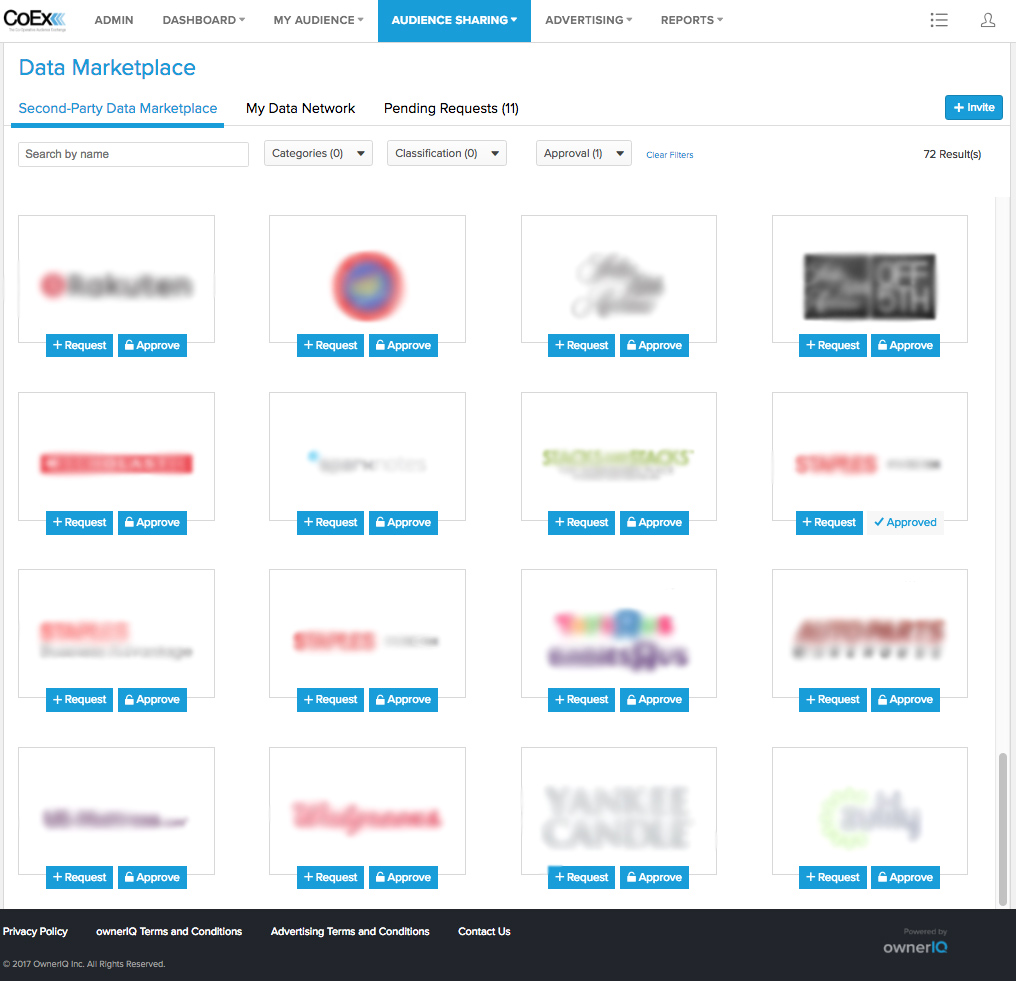1016x981 pixels.
Task: Click the CoEx logo
Action: tap(35, 20)
